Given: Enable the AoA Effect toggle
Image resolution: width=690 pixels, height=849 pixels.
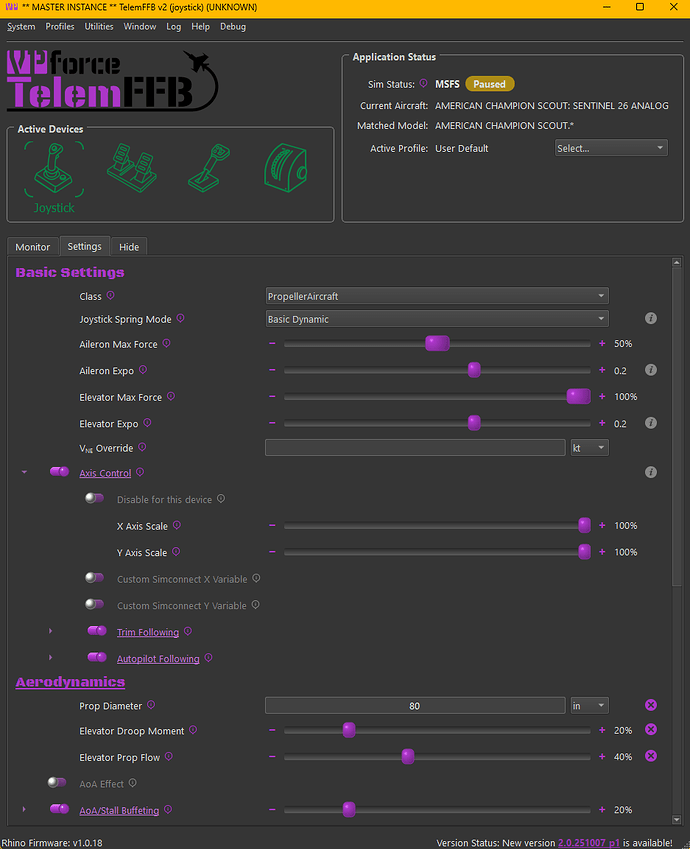Looking at the screenshot, I should point(57,783).
